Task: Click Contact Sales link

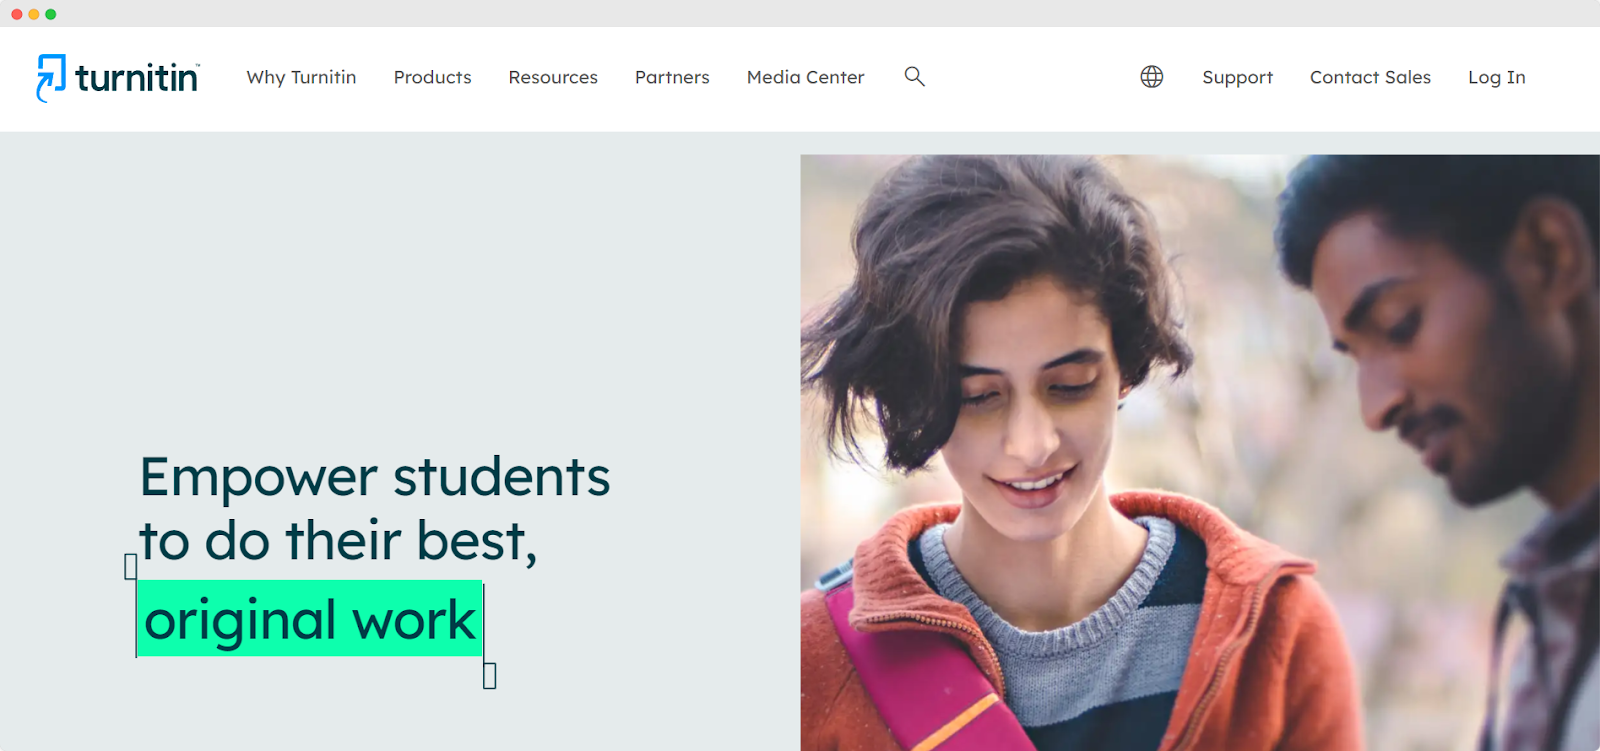Action: point(1370,77)
